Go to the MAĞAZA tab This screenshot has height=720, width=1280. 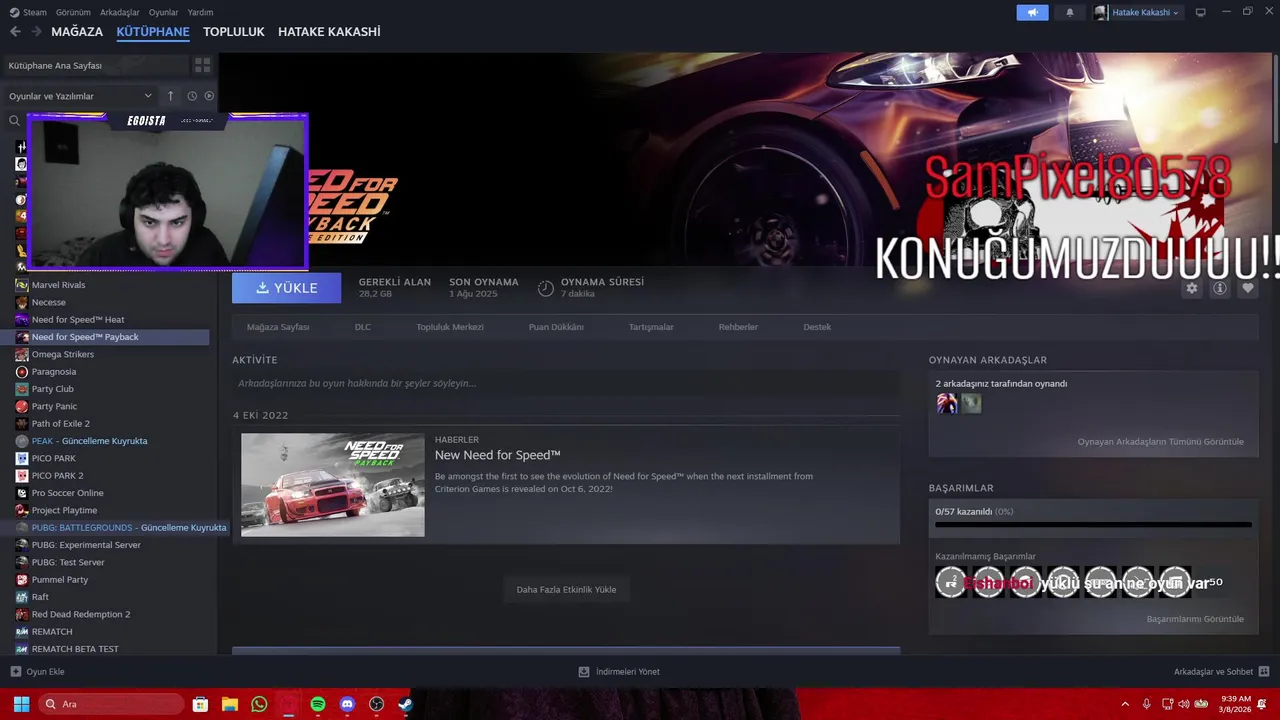[77, 32]
